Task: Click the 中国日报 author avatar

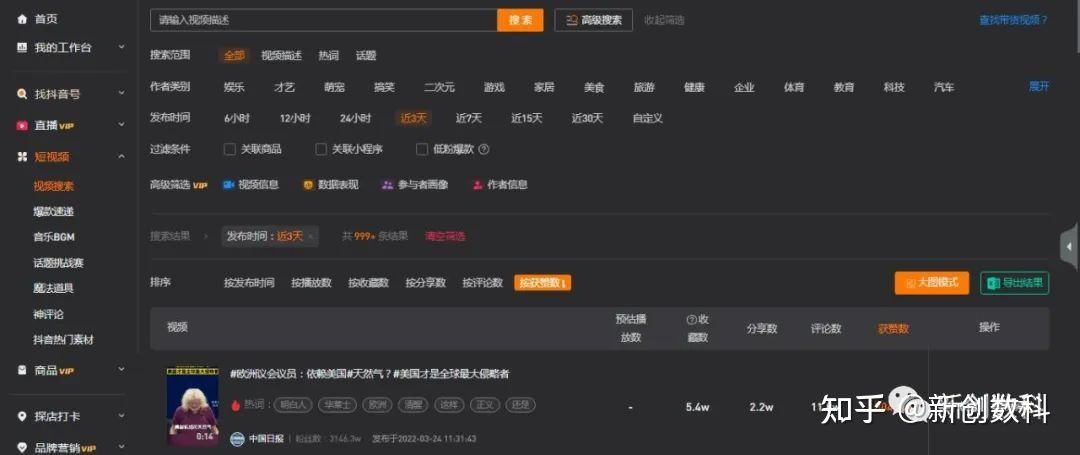Action: pos(237,438)
